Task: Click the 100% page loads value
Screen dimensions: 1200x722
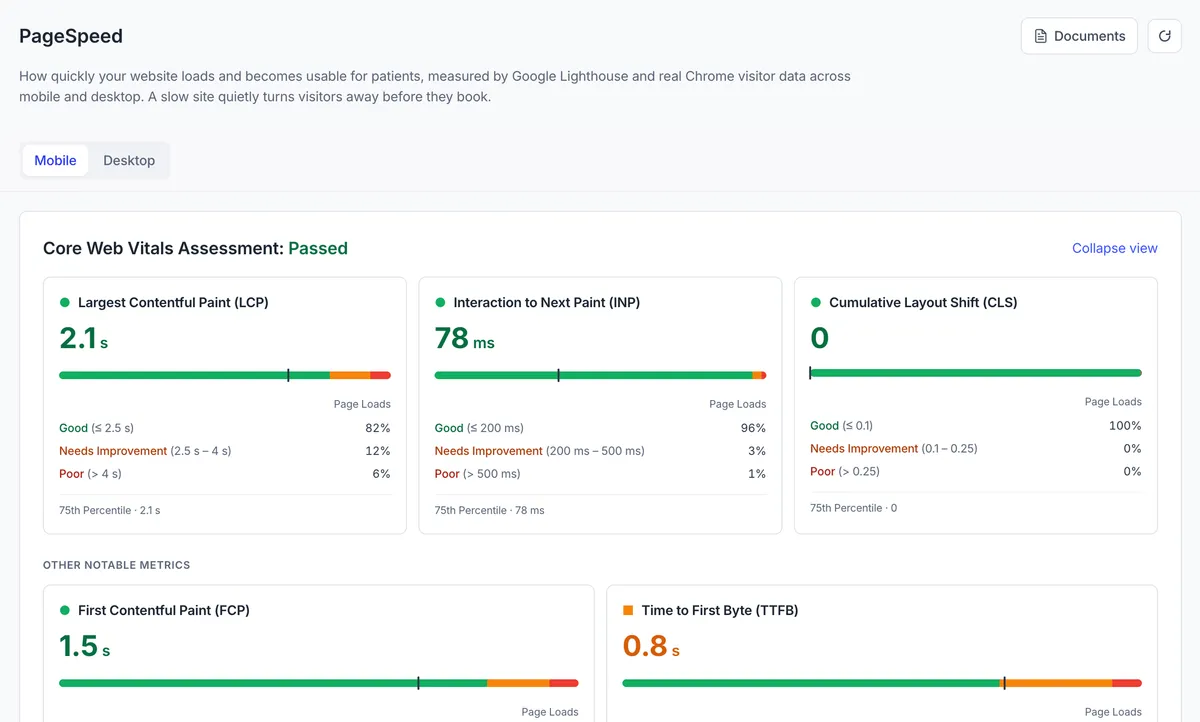Action: coord(1125,425)
